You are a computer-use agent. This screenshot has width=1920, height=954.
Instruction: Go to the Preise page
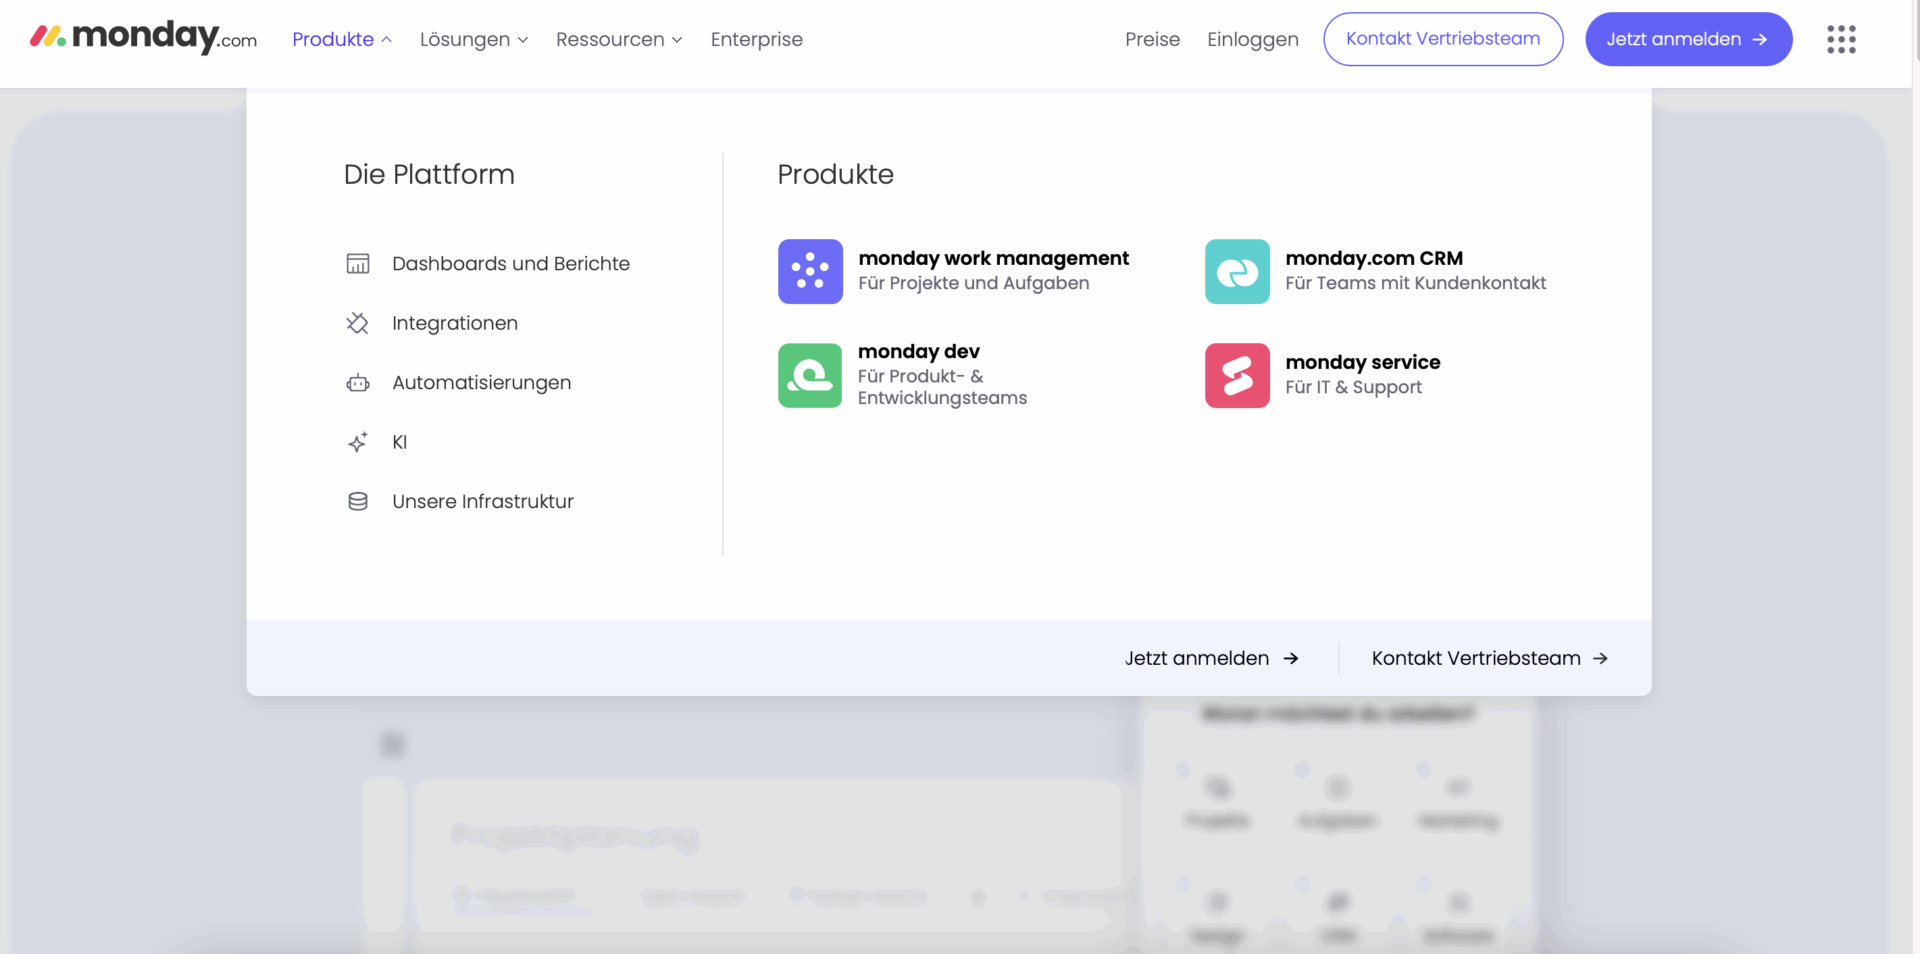pyautogui.click(x=1152, y=39)
